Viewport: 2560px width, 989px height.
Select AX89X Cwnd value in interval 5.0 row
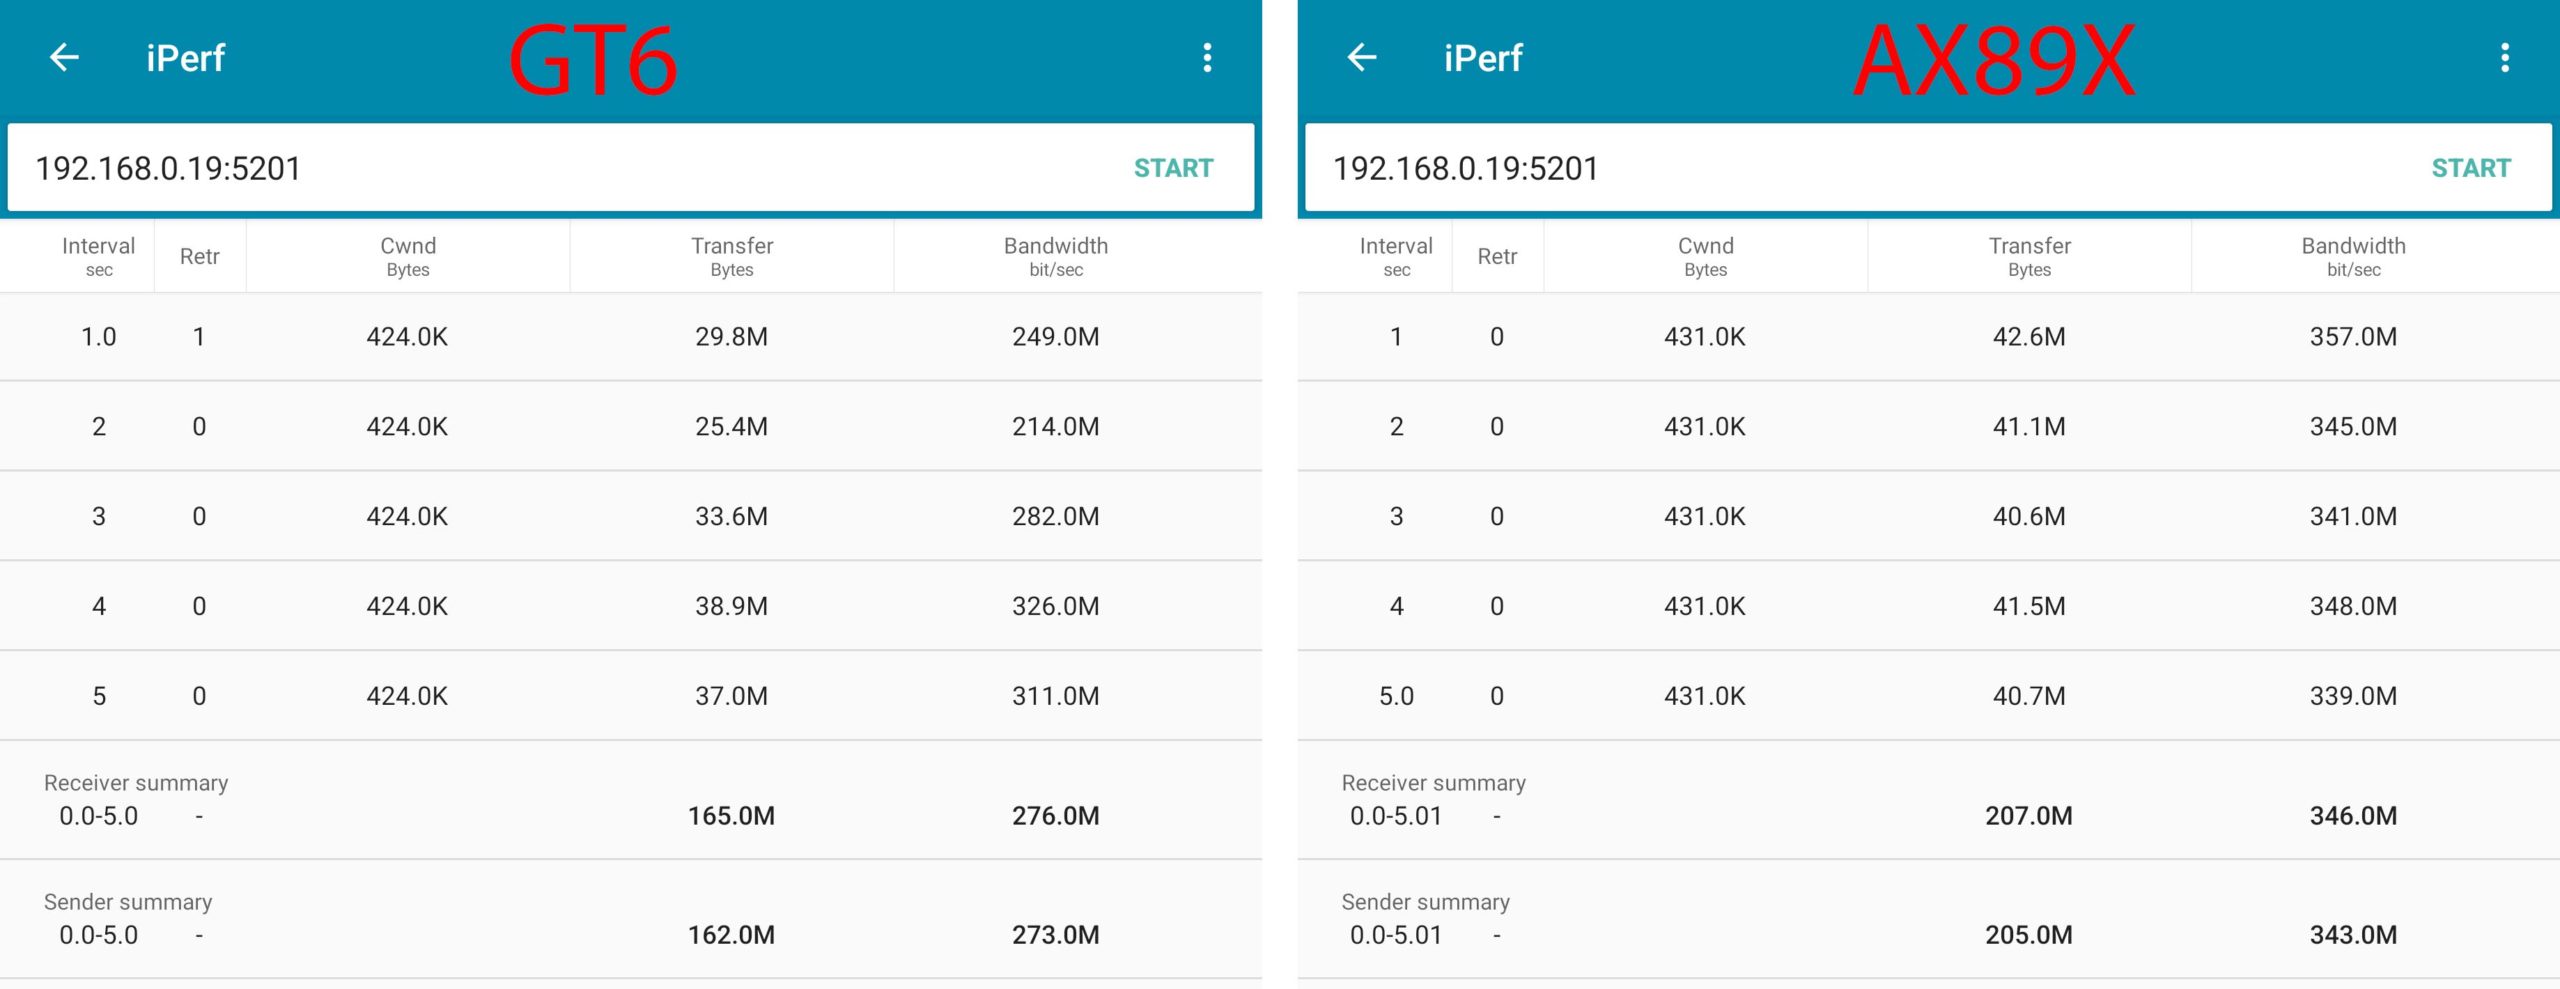click(1705, 696)
